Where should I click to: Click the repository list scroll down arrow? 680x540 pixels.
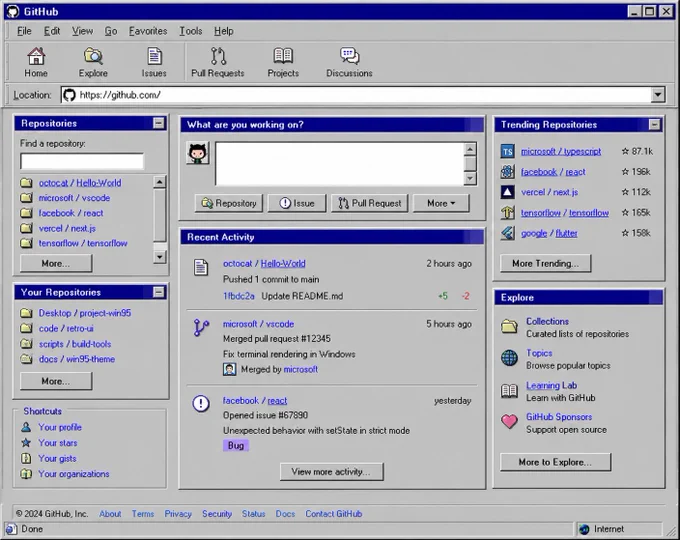pos(160,257)
